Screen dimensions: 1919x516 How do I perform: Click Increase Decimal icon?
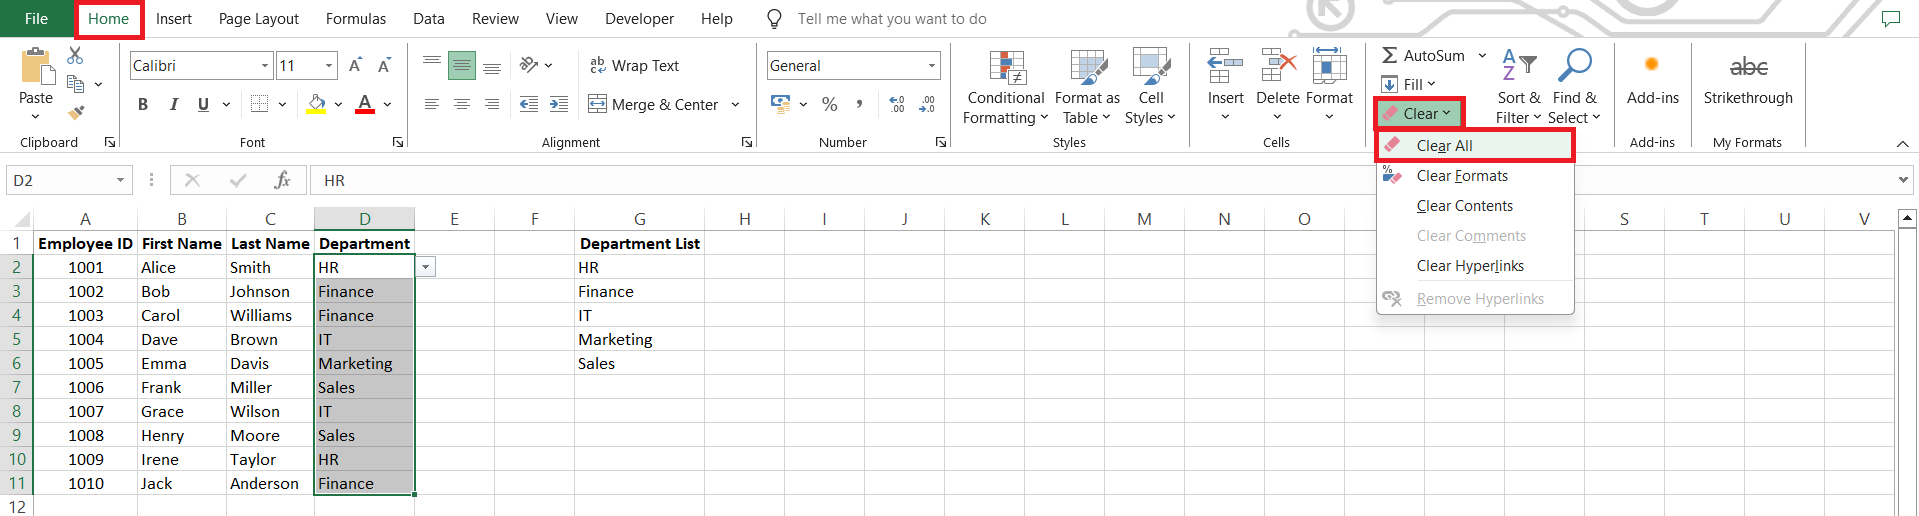[x=897, y=104]
